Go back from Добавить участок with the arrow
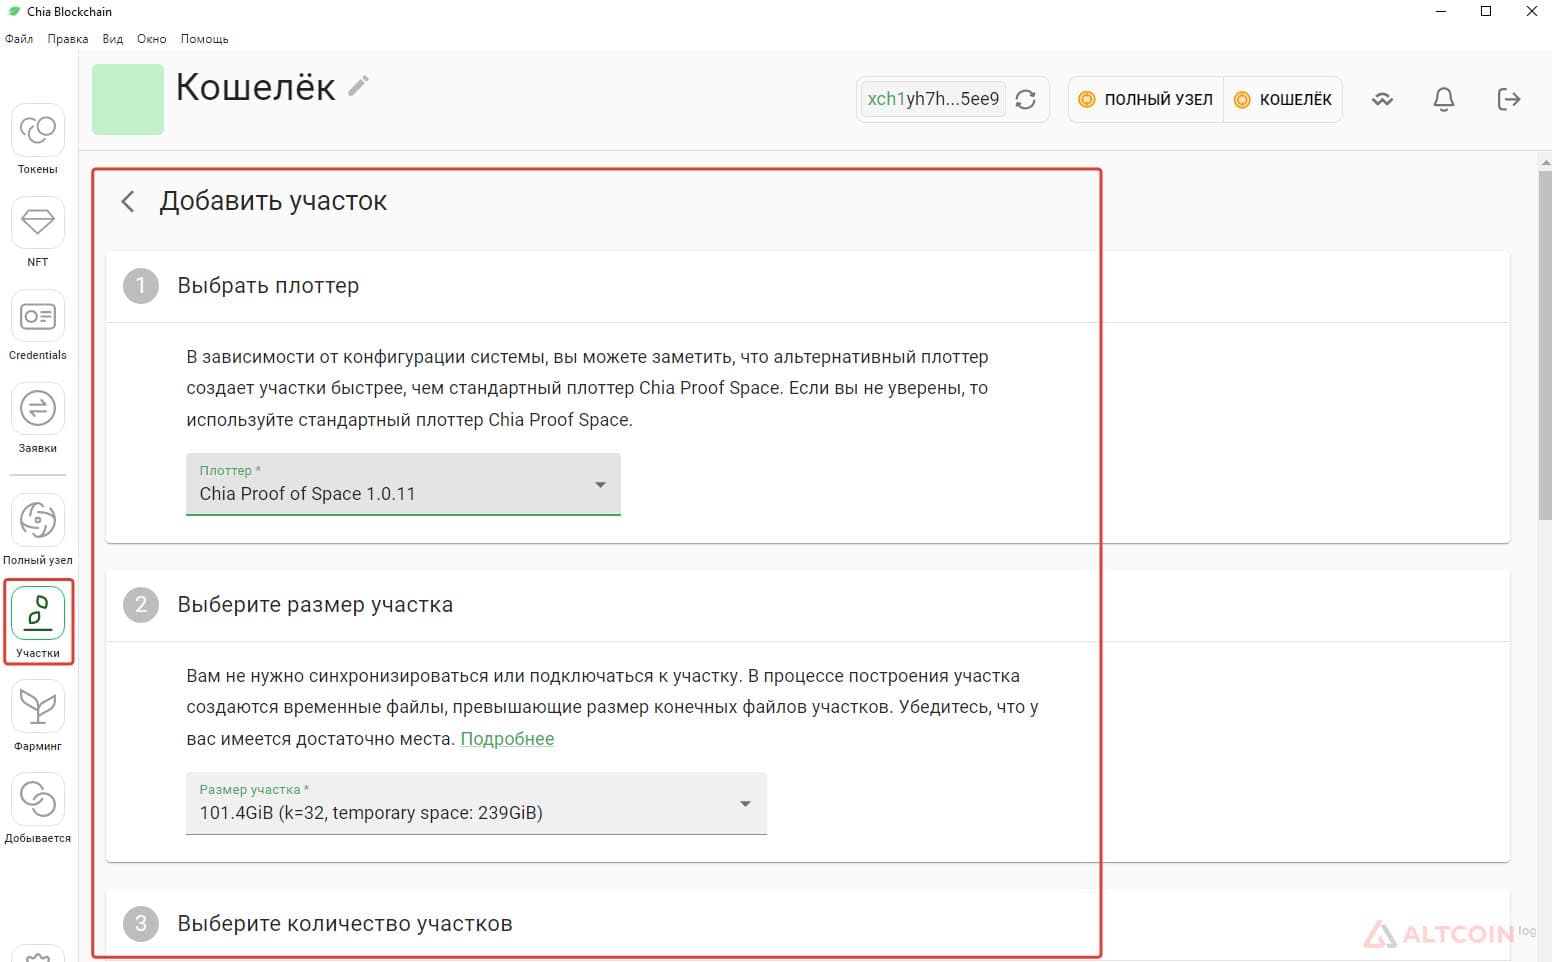Image resolution: width=1552 pixels, height=962 pixels. tap(128, 201)
